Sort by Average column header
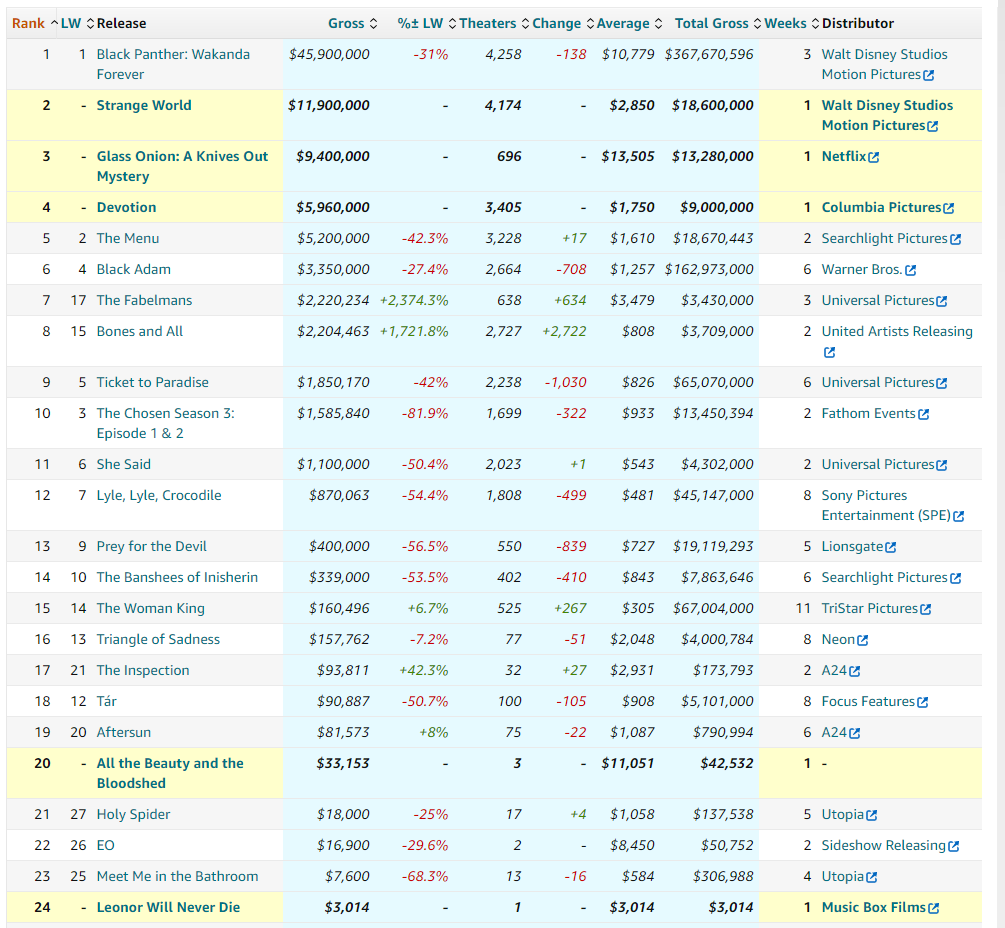 click(x=623, y=23)
